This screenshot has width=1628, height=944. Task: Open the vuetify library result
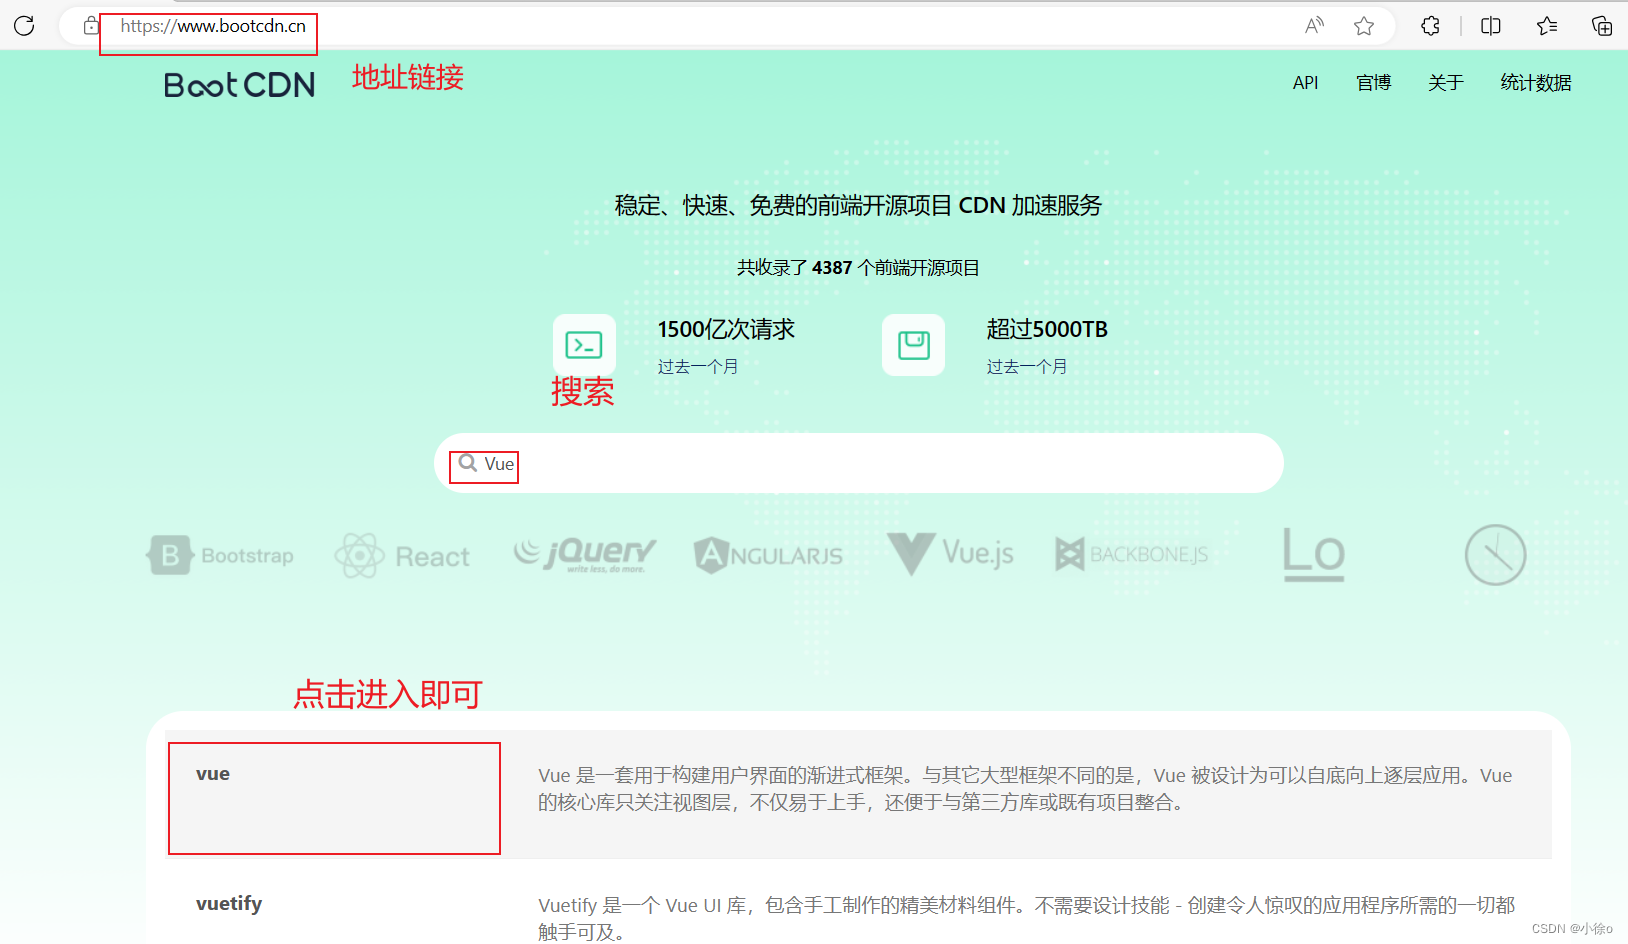coord(229,904)
